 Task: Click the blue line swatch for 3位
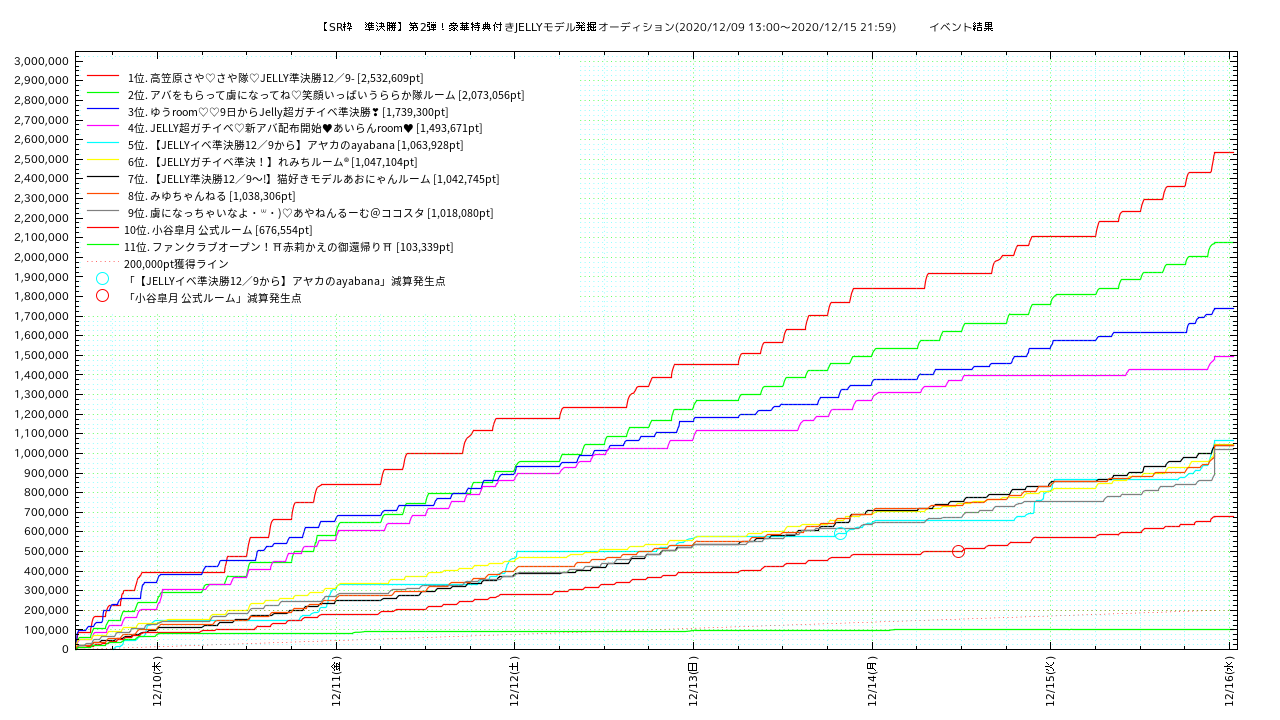pos(103,111)
